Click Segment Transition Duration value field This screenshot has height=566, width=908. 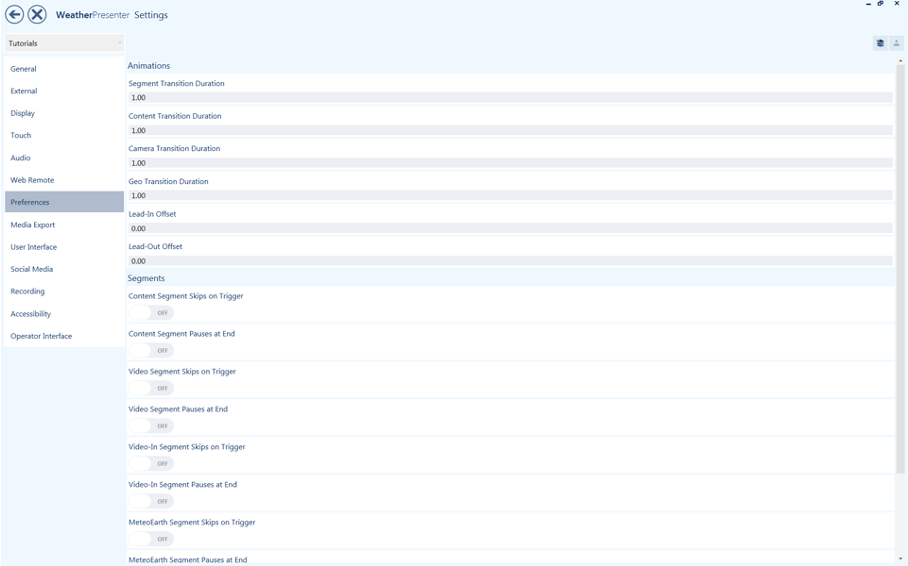tap(510, 98)
